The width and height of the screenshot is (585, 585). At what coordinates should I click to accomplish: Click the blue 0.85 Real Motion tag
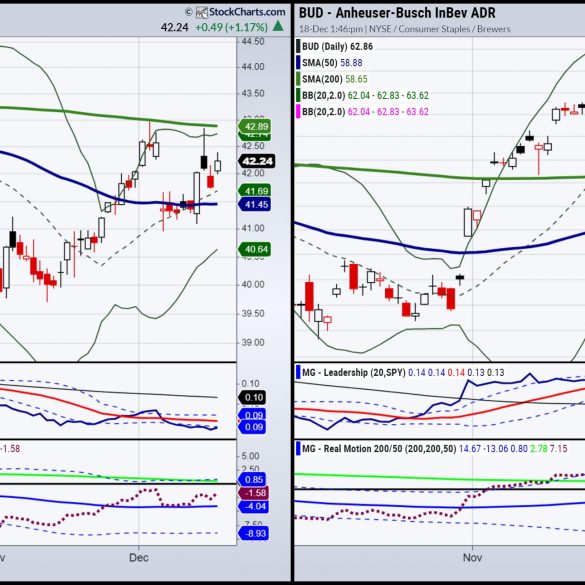pos(253,479)
